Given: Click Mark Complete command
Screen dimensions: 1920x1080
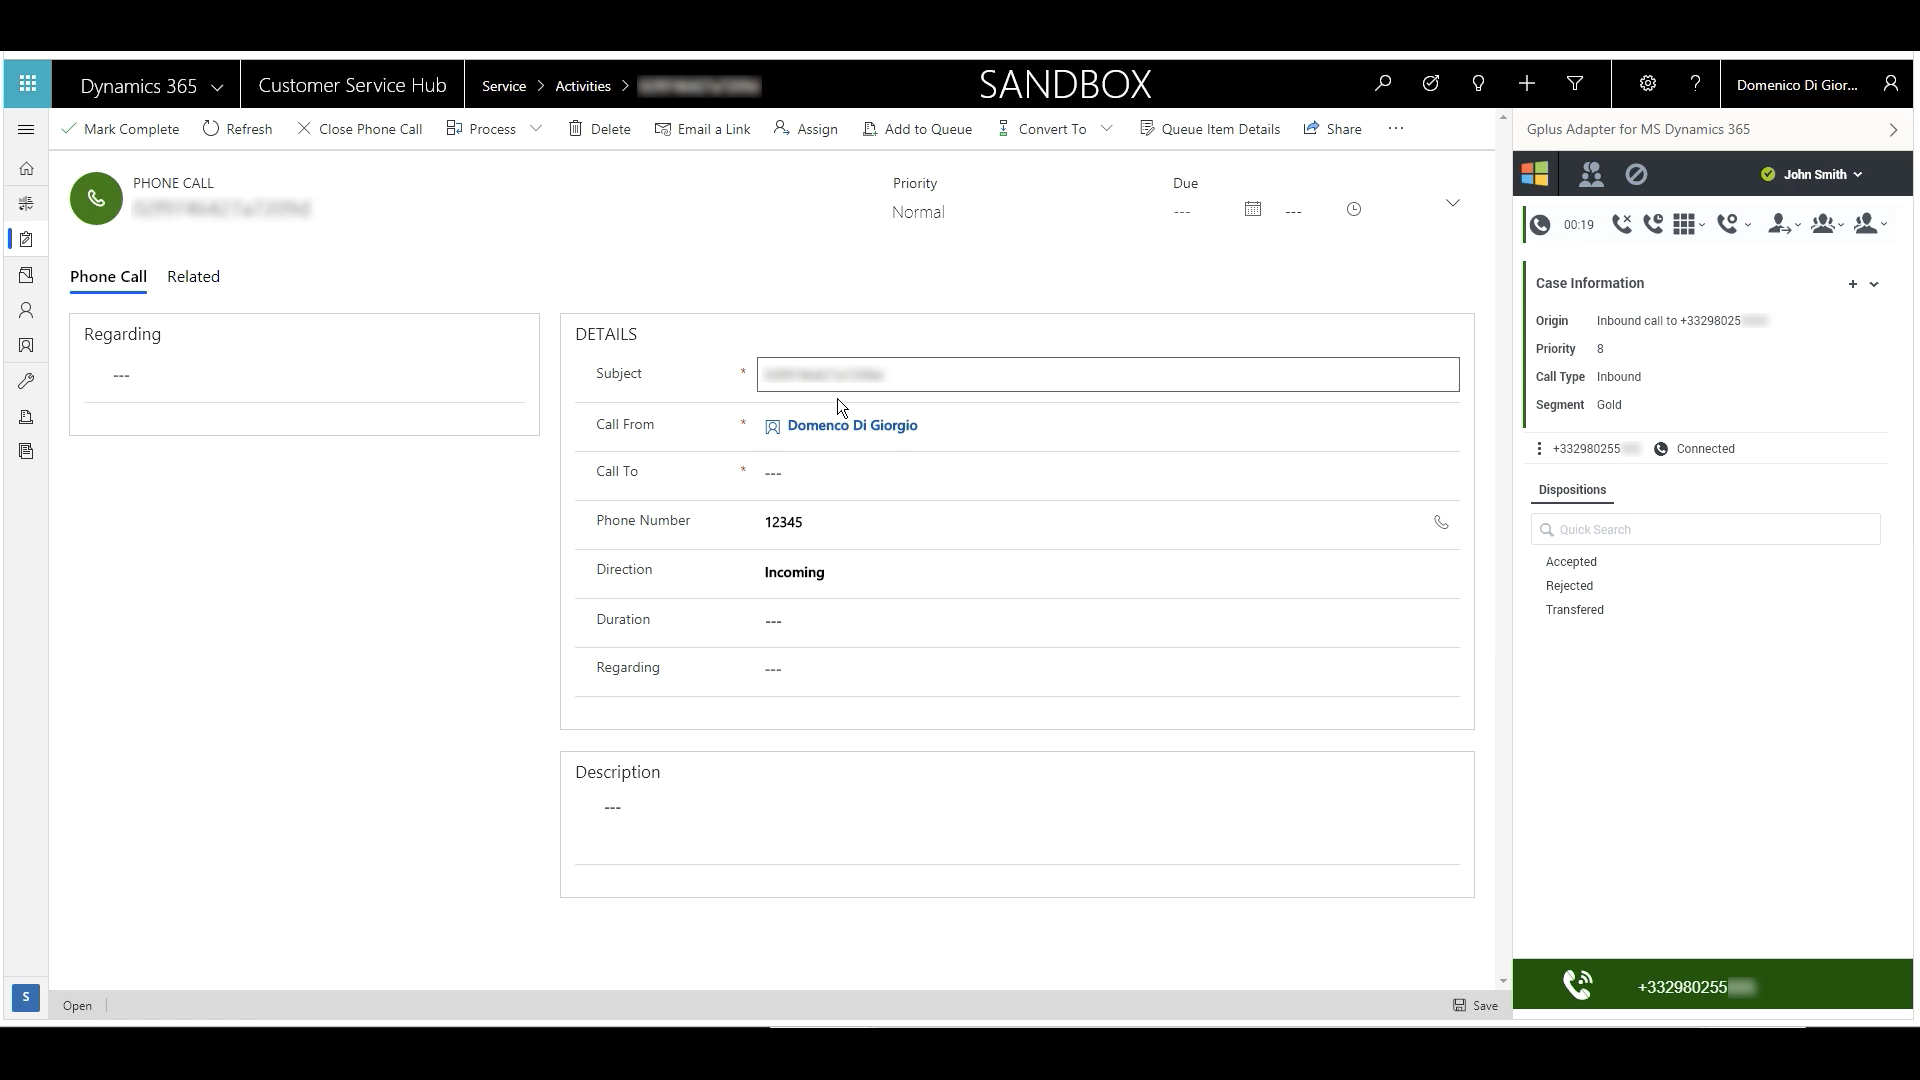Looking at the screenshot, I should (120, 129).
